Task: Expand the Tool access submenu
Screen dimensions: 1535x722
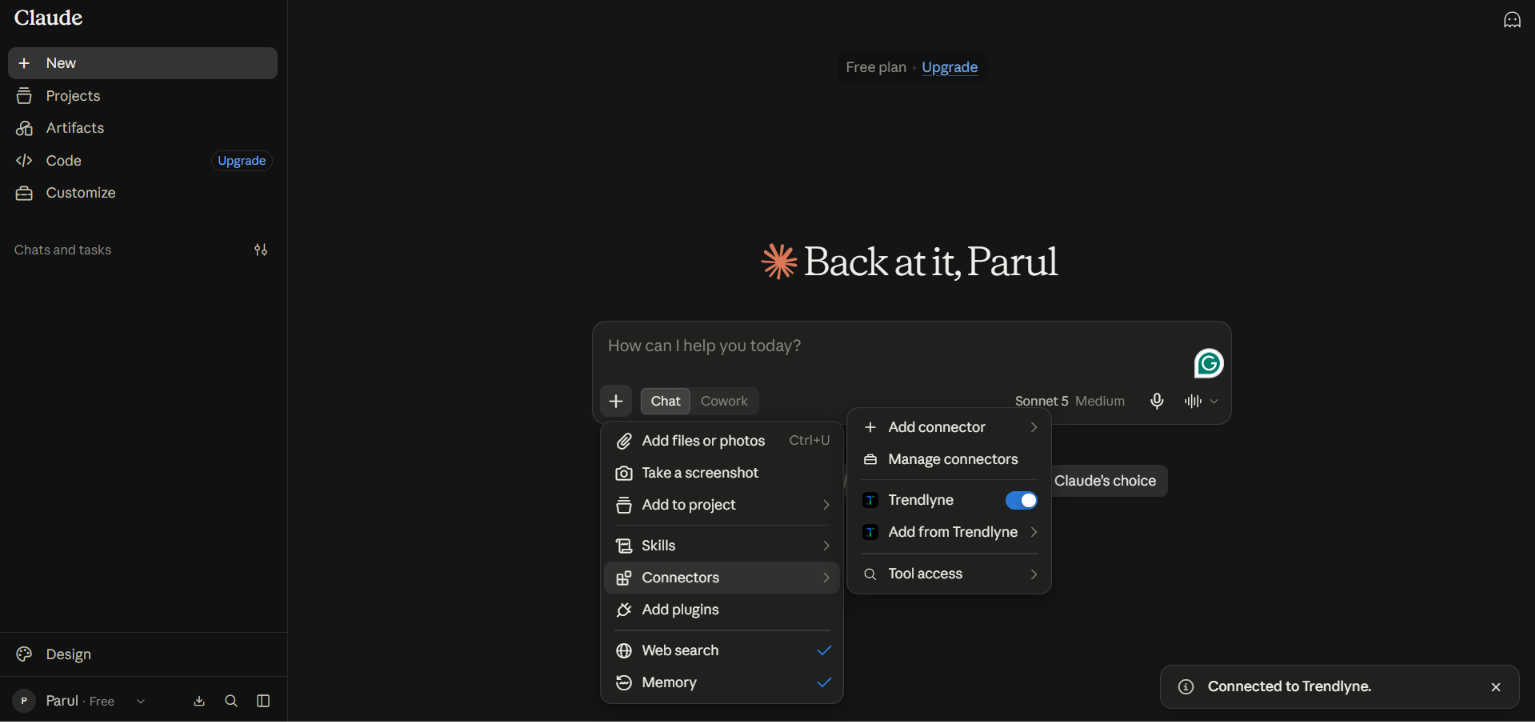Action: (x=949, y=574)
